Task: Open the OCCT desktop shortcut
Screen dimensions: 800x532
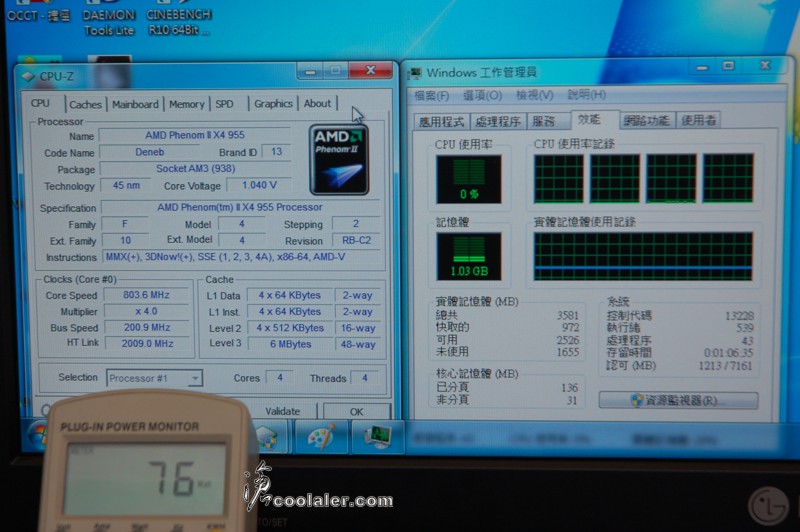Action: (38, 10)
